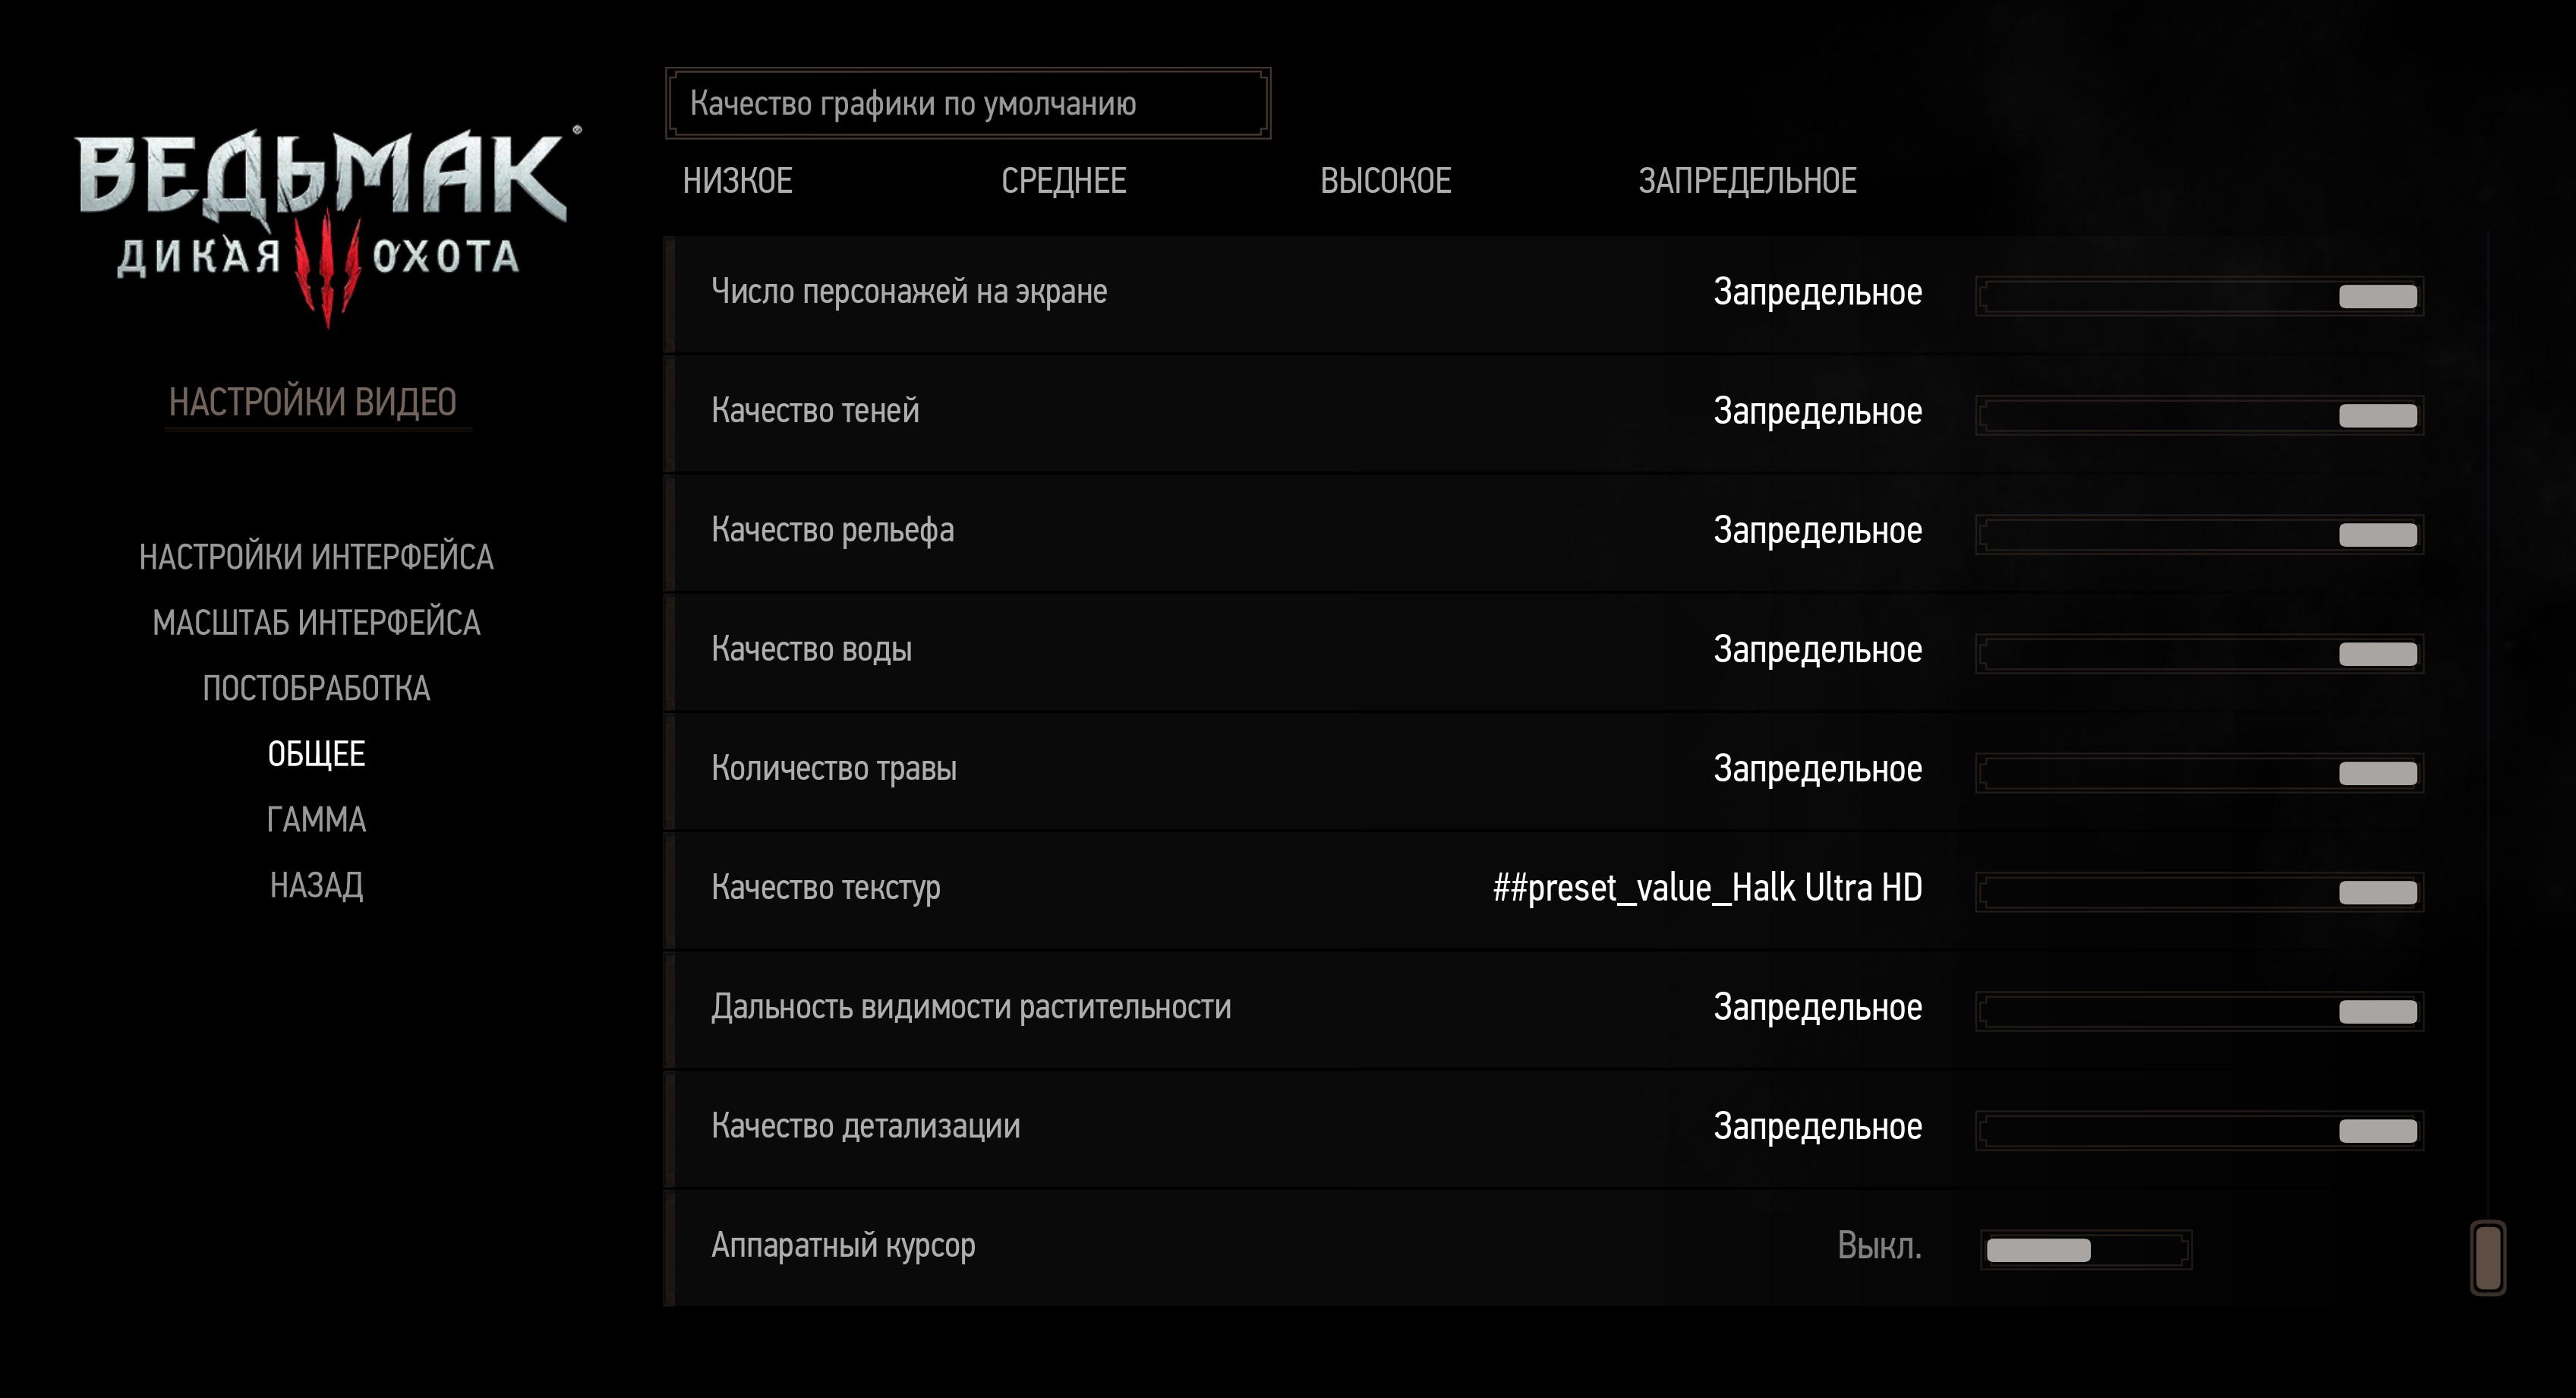Click the Ведьмак Дикая Охота logo
This screenshot has width=2576, height=1398.
[322, 220]
